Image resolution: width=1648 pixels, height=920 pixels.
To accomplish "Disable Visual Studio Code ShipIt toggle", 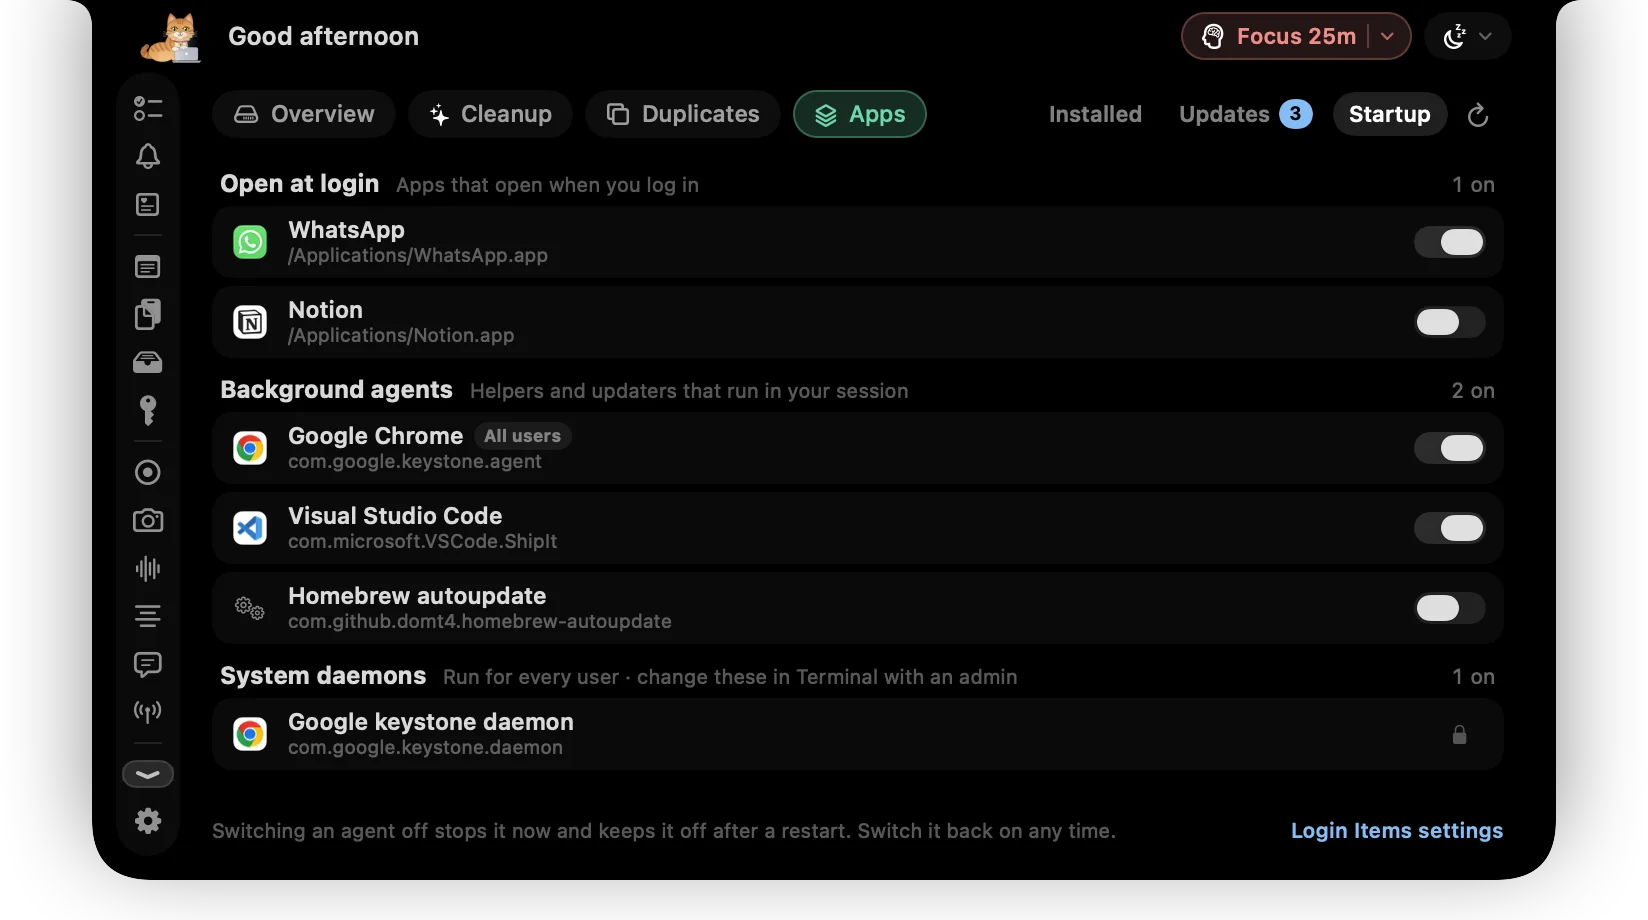I will (1449, 528).
